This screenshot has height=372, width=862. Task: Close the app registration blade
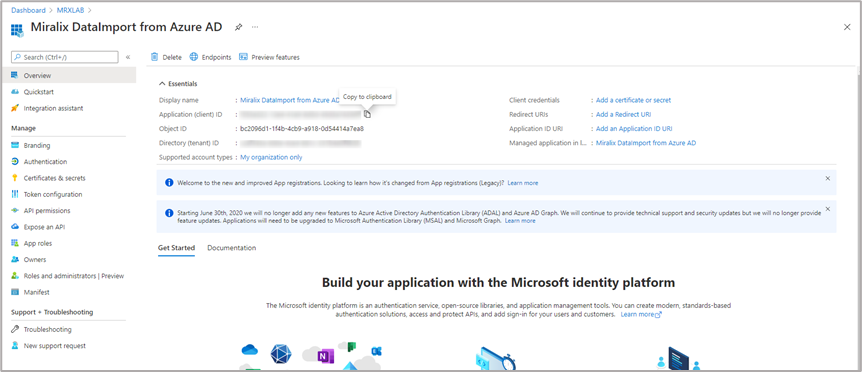[847, 27]
